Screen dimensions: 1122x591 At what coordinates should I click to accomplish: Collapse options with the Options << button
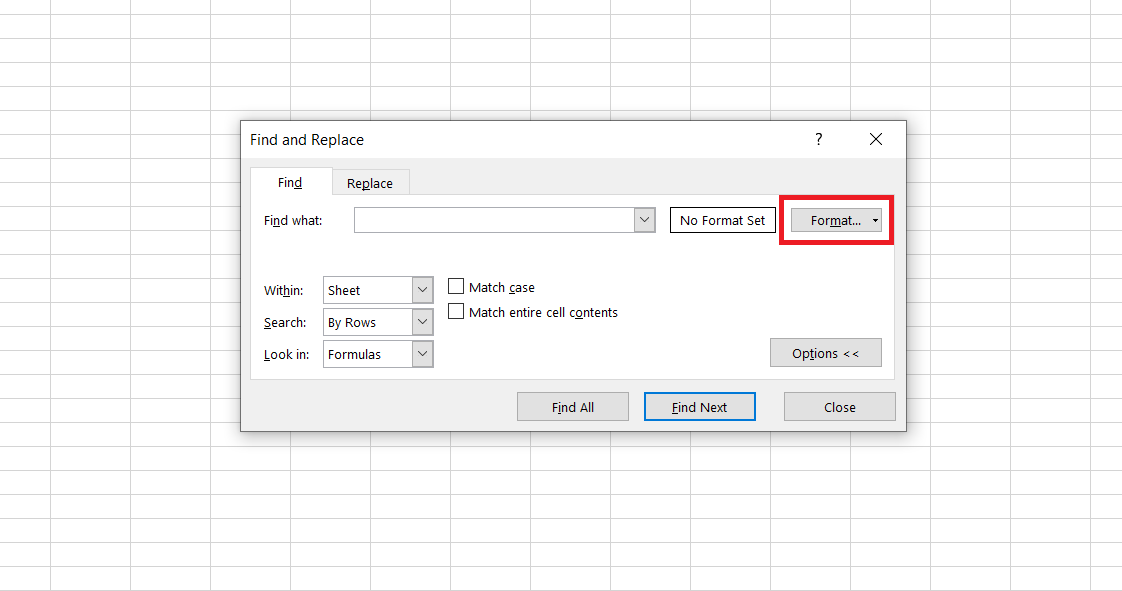(826, 353)
